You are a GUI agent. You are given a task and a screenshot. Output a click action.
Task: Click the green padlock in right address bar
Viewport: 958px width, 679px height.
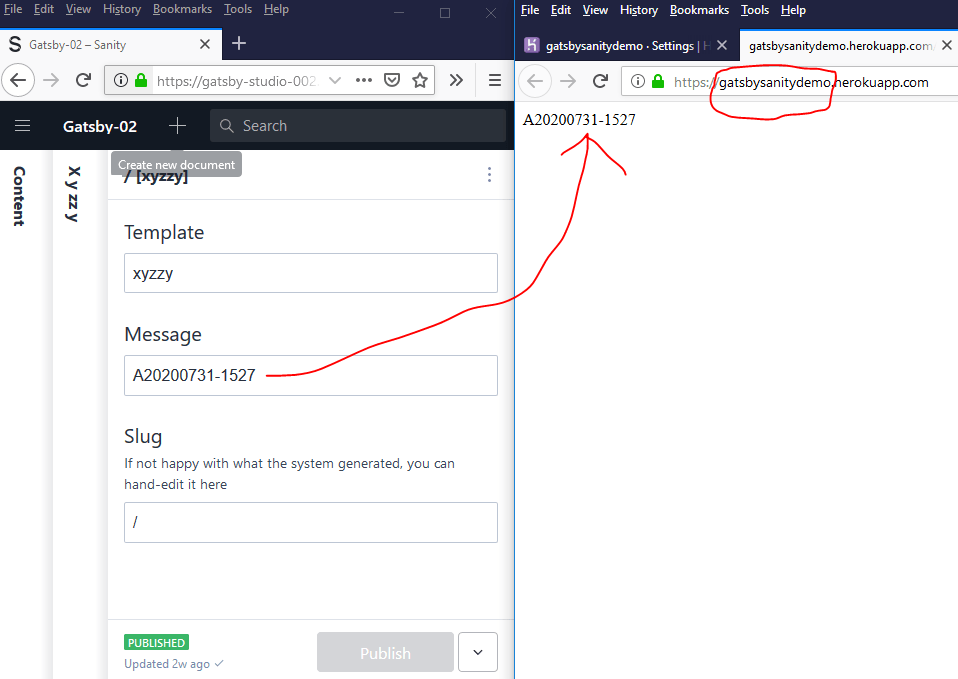[658, 81]
